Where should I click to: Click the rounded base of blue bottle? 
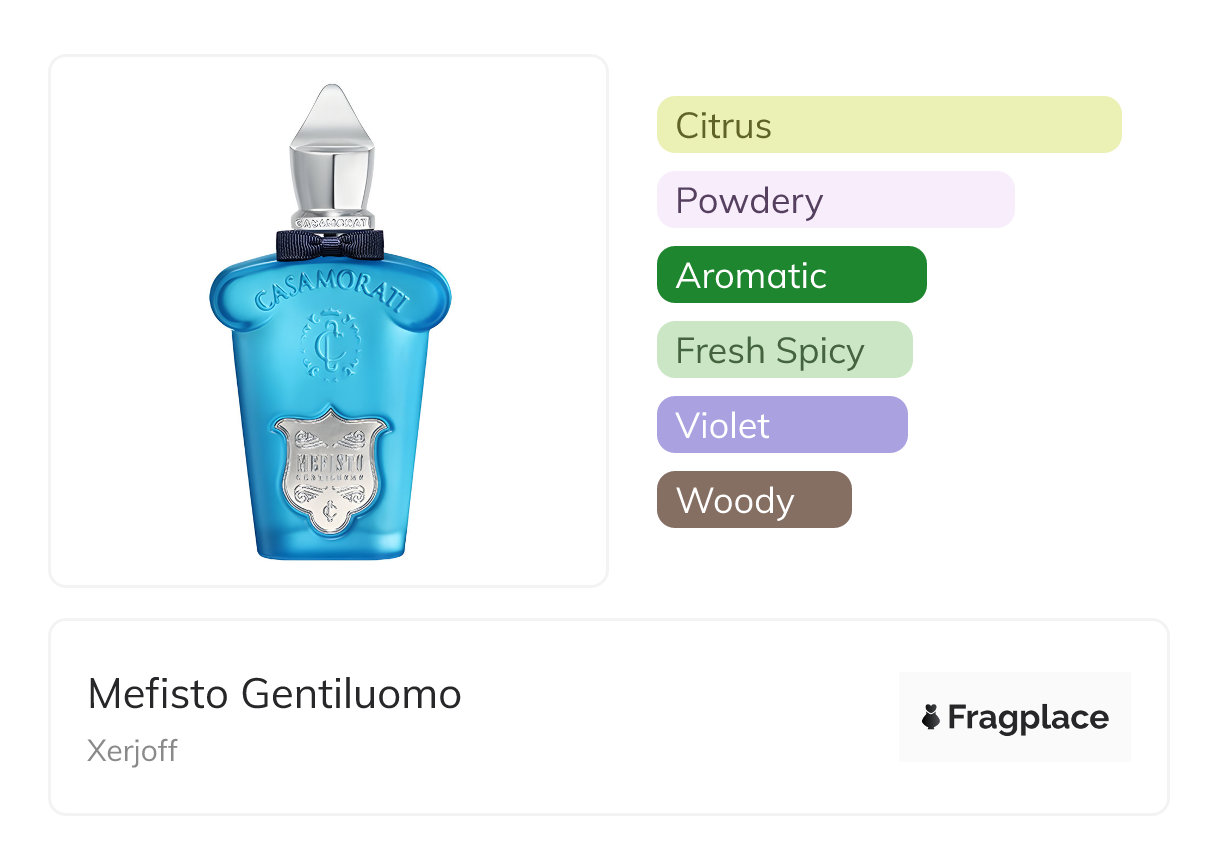click(329, 548)
